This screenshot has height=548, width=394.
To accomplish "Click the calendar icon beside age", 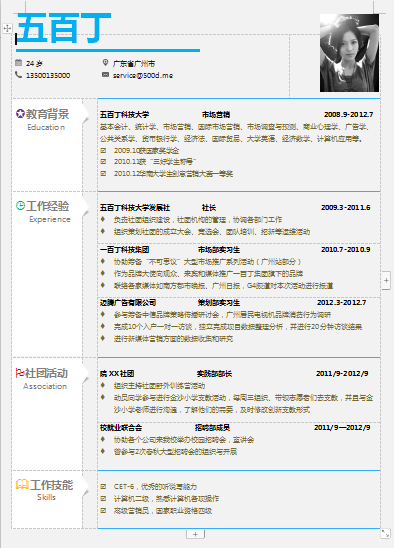I will click(19, 63).
